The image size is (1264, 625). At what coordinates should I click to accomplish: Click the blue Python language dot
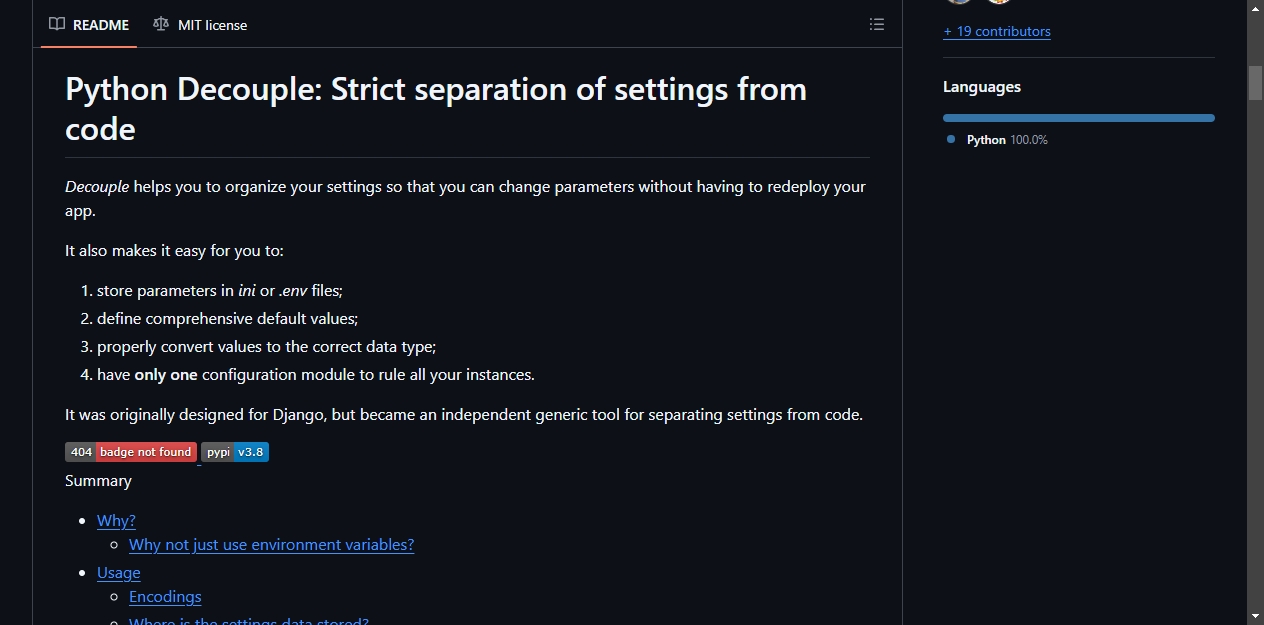click(951, 140)
